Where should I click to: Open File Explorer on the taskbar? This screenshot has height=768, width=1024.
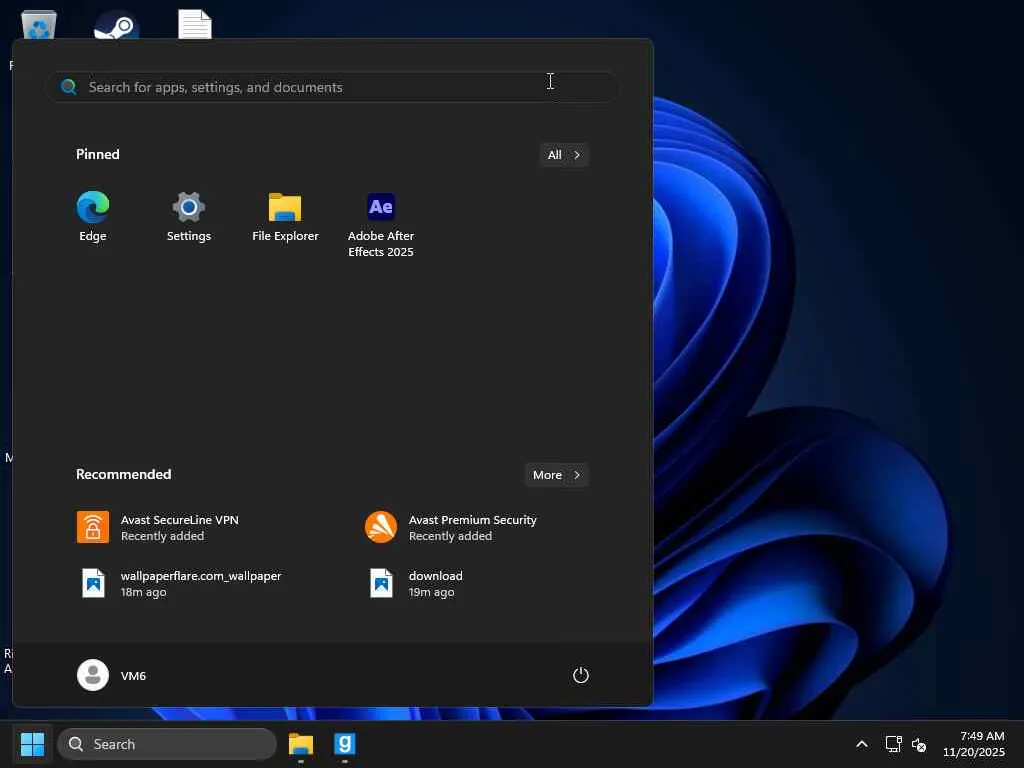pos(301,744)
